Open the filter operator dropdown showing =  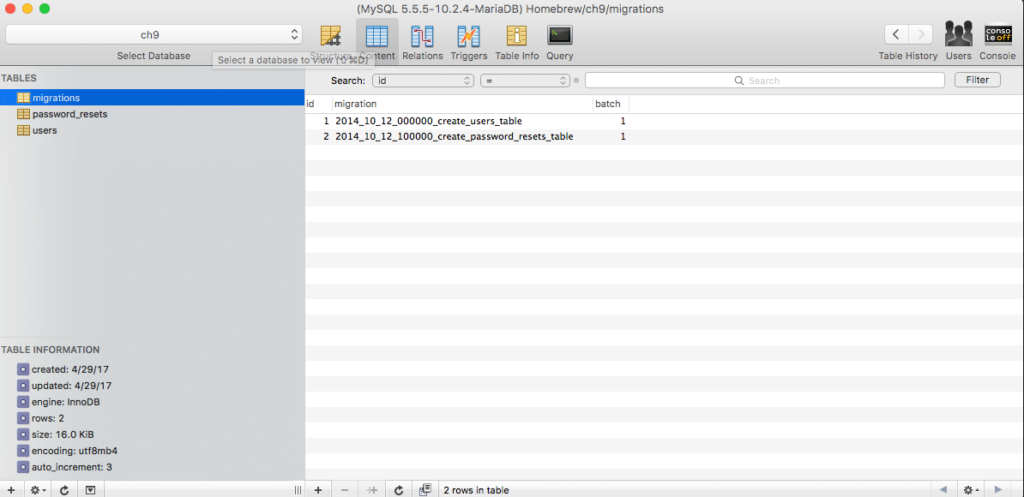click(x=525, y=80)
